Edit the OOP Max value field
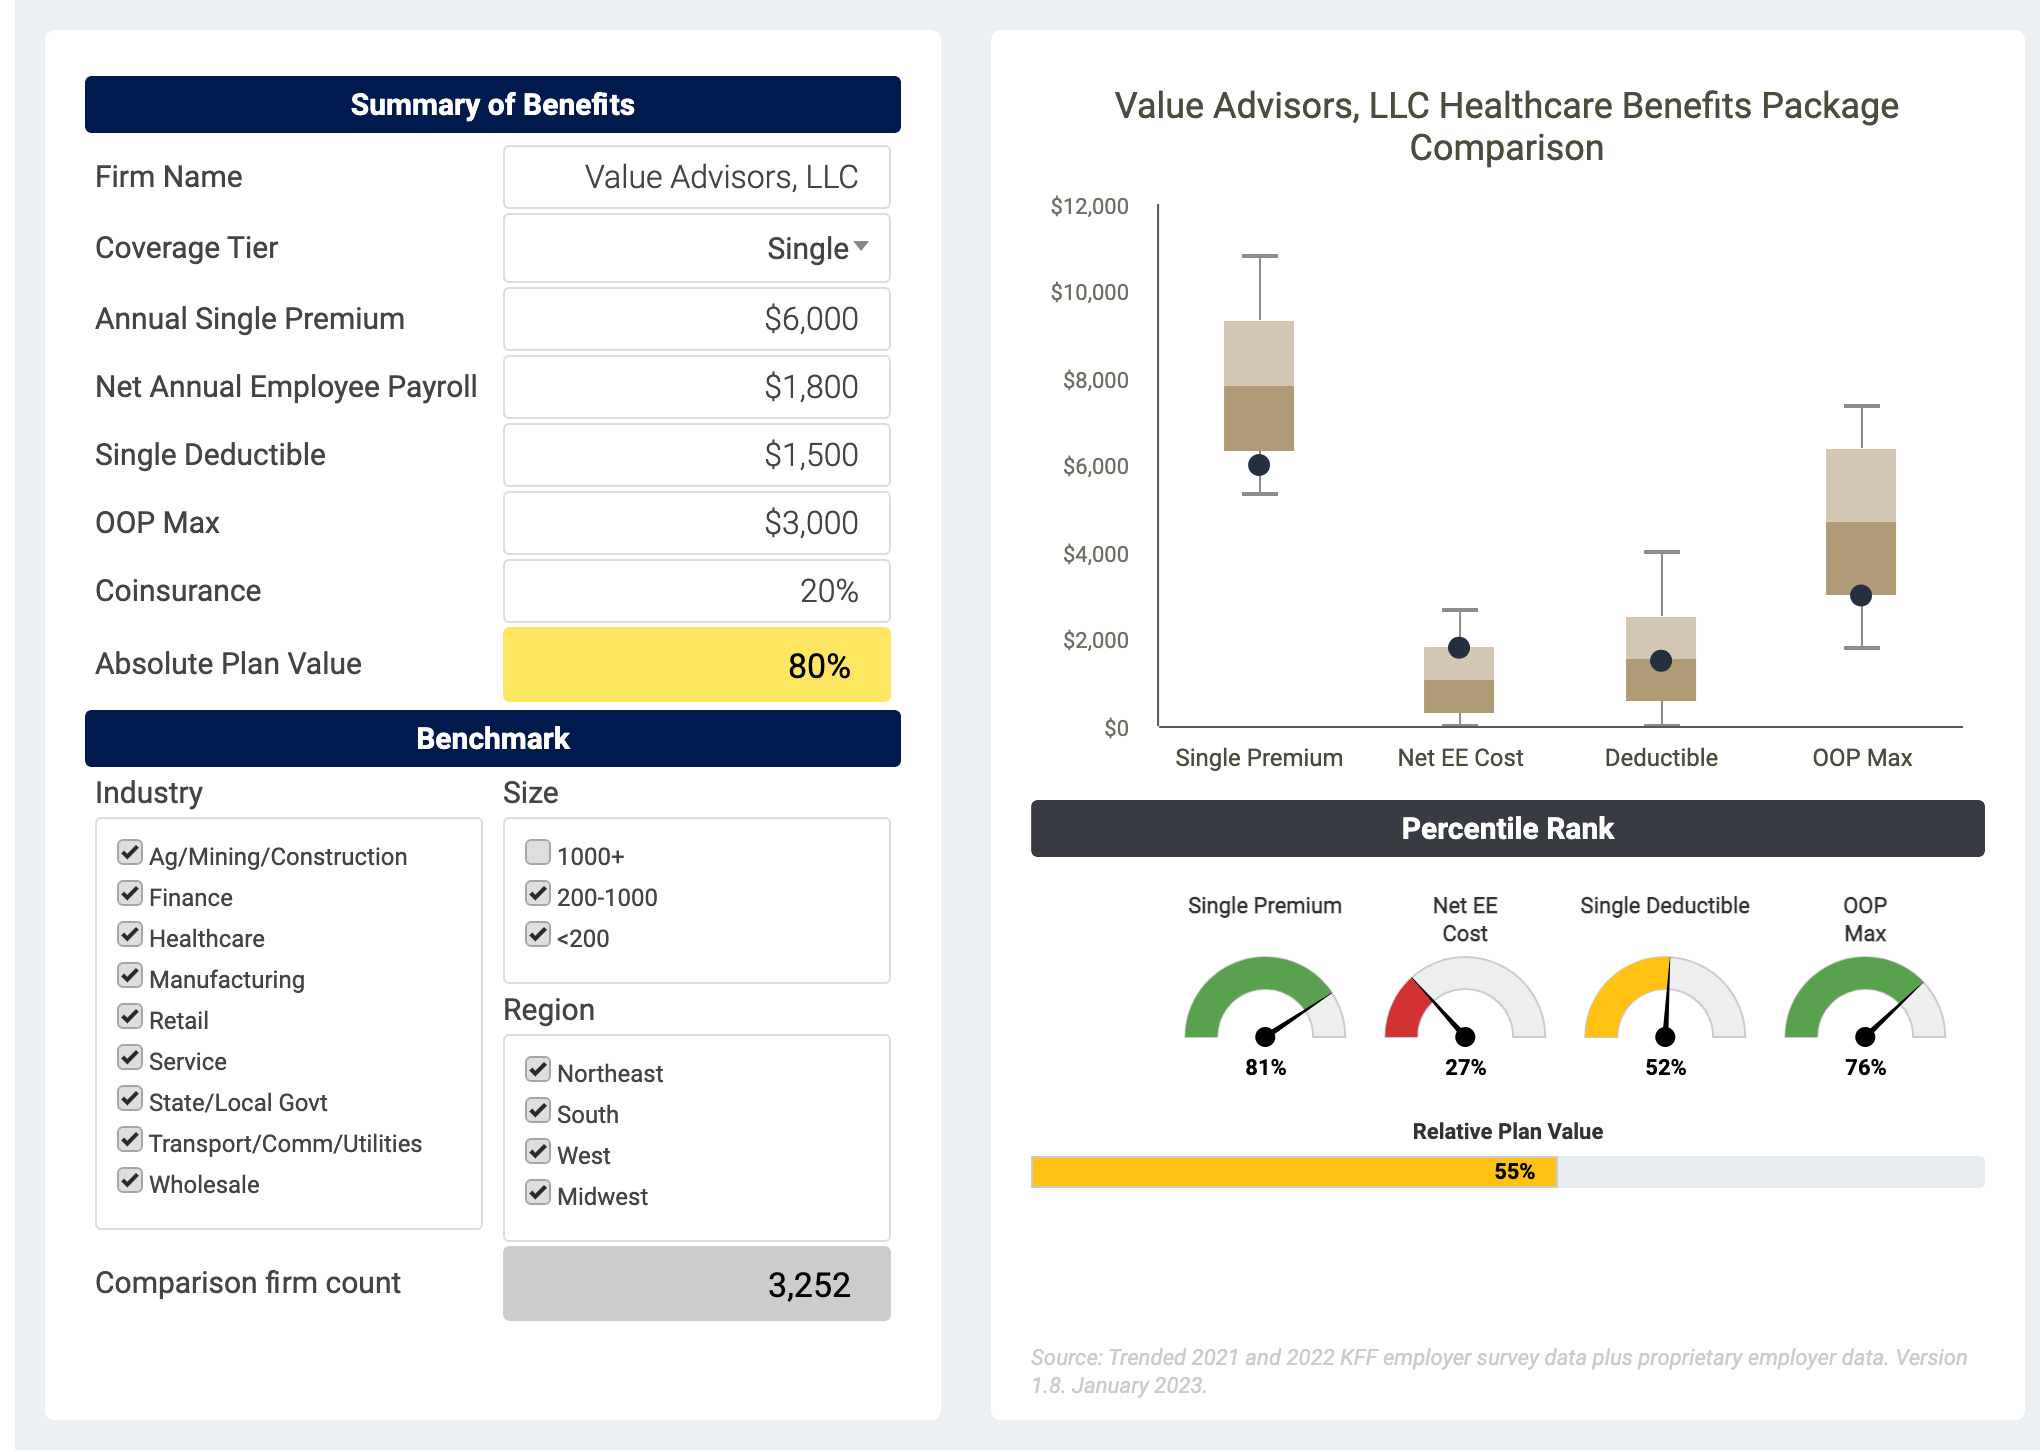Viewport: 2040px width, 1452px height. (x=697, y=523)
